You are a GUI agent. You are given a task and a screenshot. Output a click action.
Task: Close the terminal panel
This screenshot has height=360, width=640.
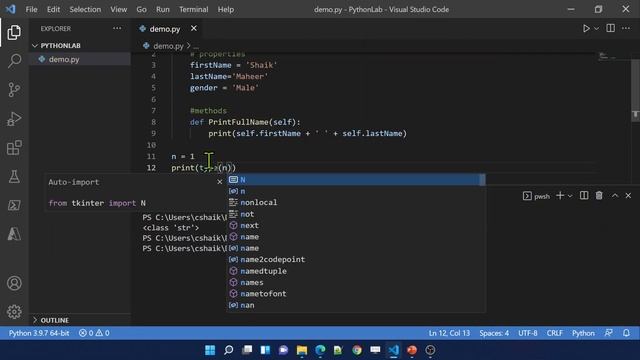click(628, 196)
